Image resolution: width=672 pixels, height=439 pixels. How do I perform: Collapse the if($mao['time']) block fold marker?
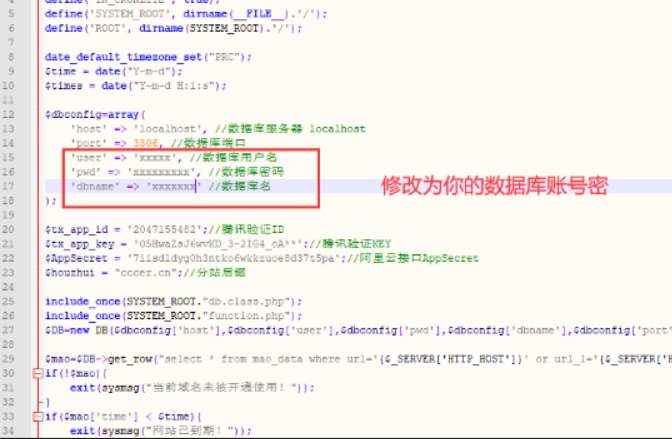click(x=35, y=416)
